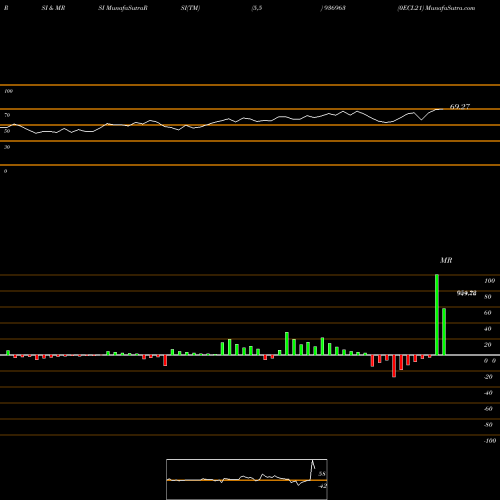Click the 'SI & MR' header text
The image size is (500, 500).
[x=53, y=8]
